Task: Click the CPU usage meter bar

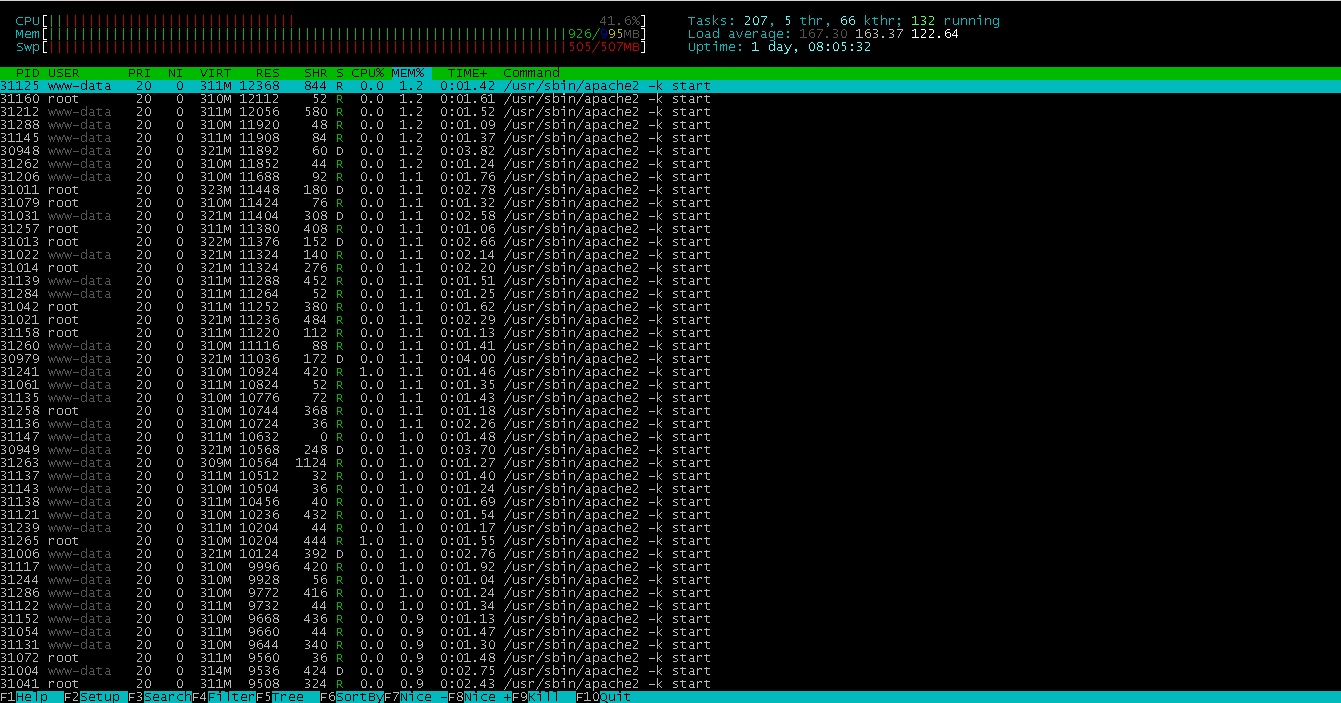Action: tap(331, 21)
